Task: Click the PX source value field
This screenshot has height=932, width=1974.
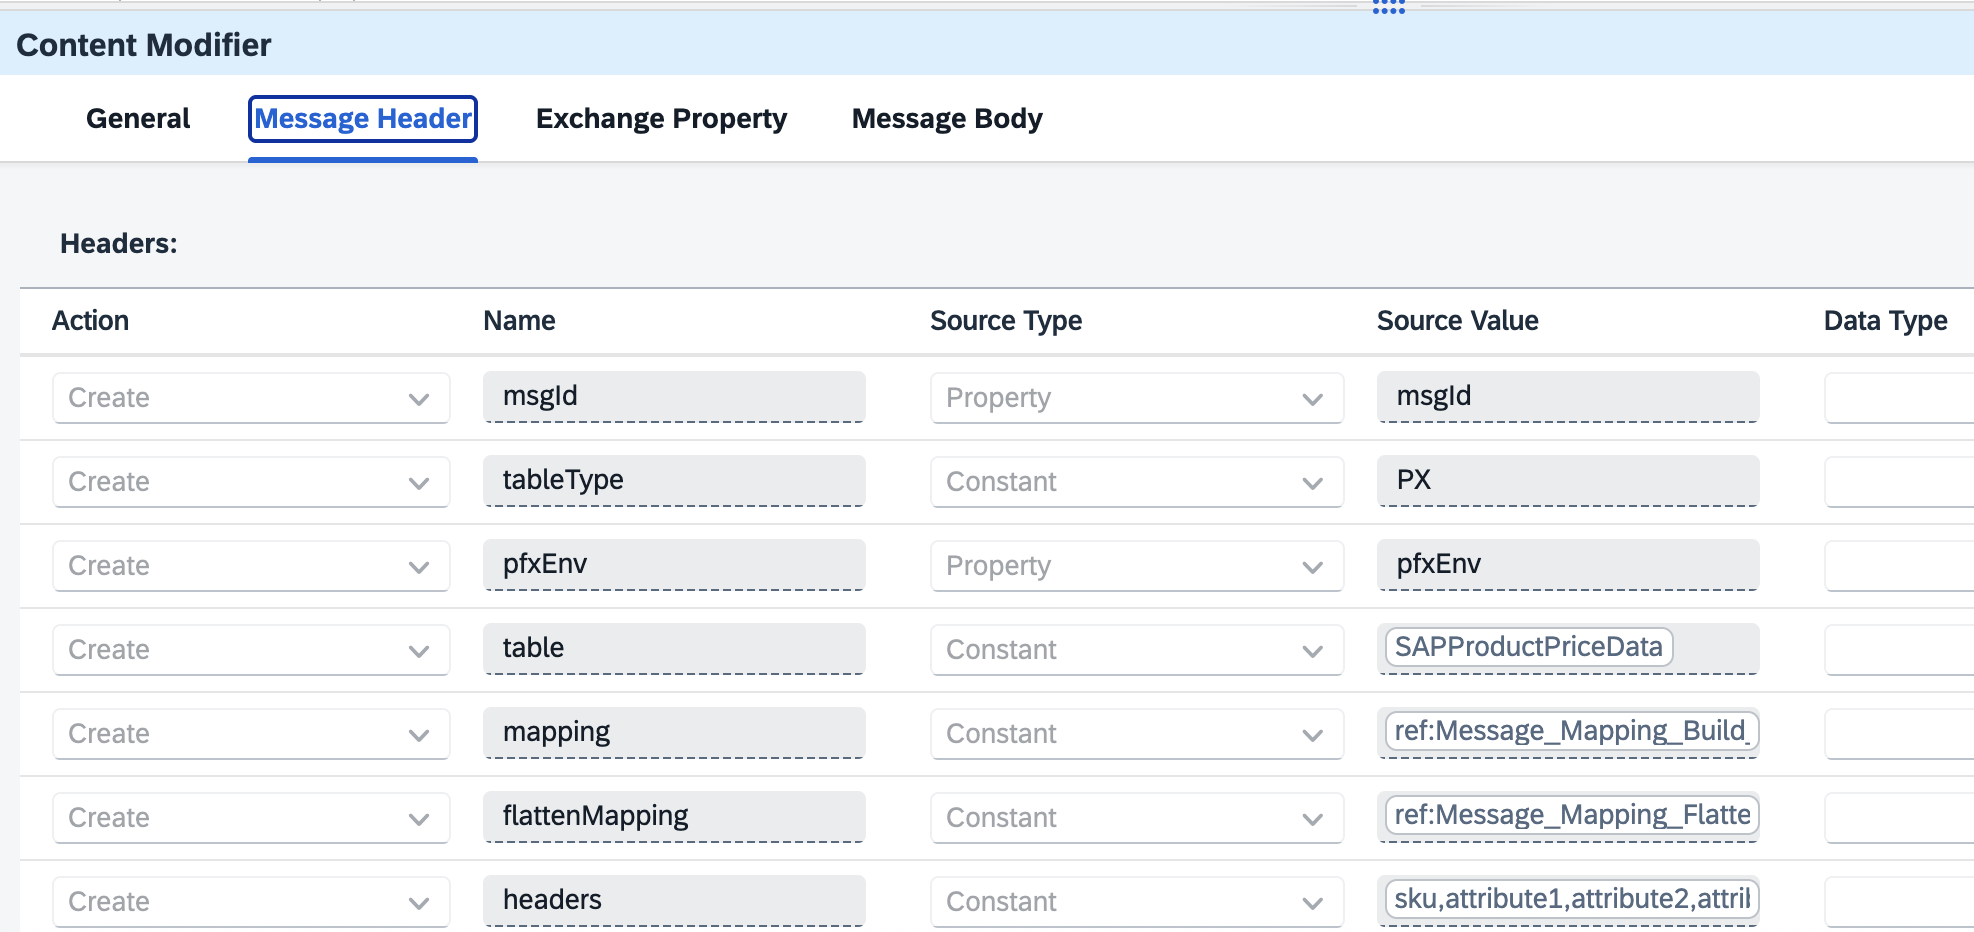Action: 1567,481
